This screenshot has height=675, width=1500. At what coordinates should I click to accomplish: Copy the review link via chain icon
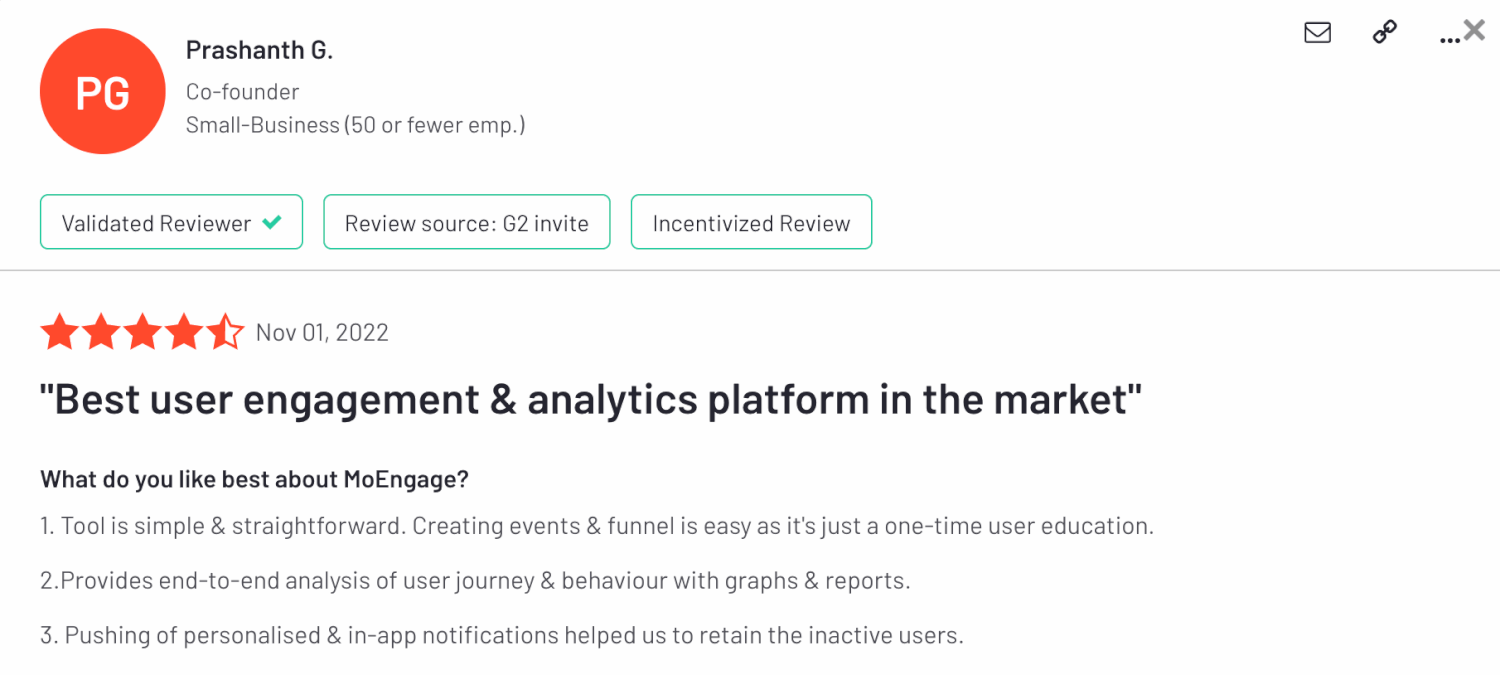coord(1384,33)
